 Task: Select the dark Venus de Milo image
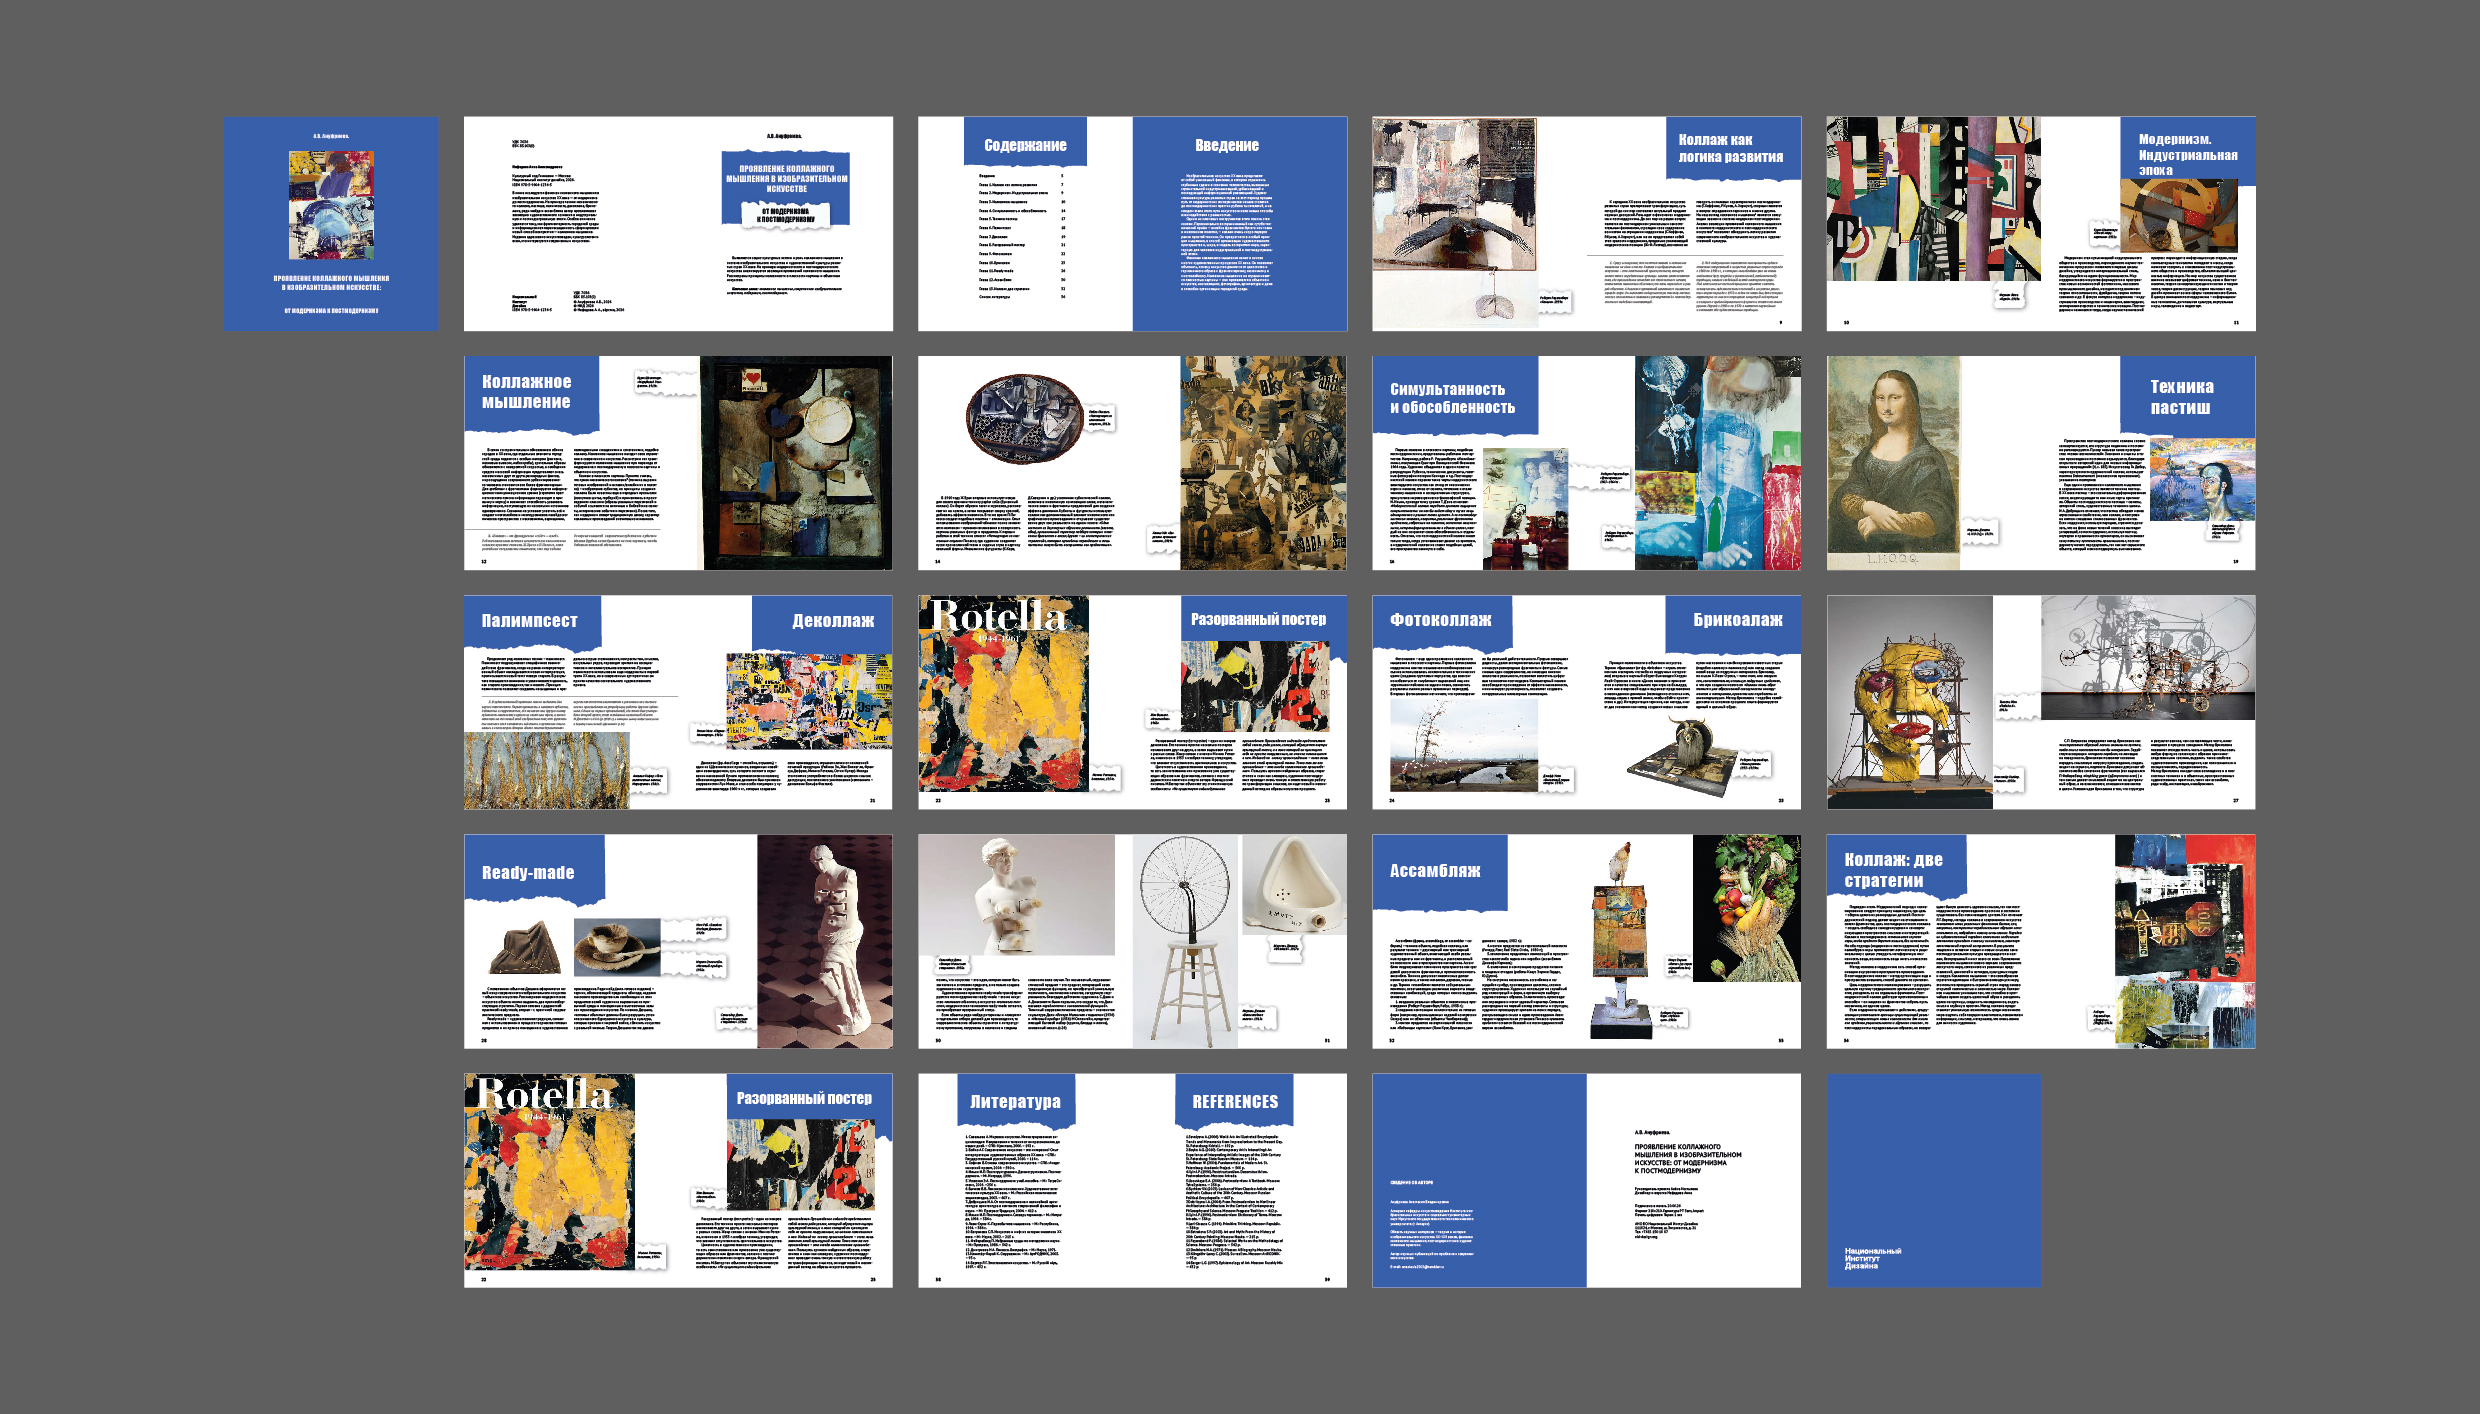pyautogui.click(x=825, y=941)
